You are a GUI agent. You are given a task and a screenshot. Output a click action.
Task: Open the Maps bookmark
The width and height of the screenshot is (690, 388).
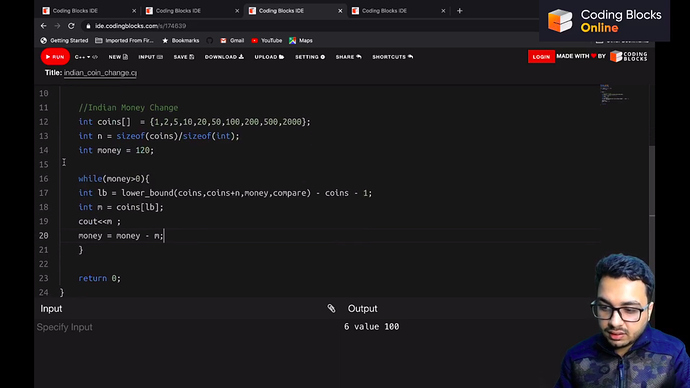(301, 40)
